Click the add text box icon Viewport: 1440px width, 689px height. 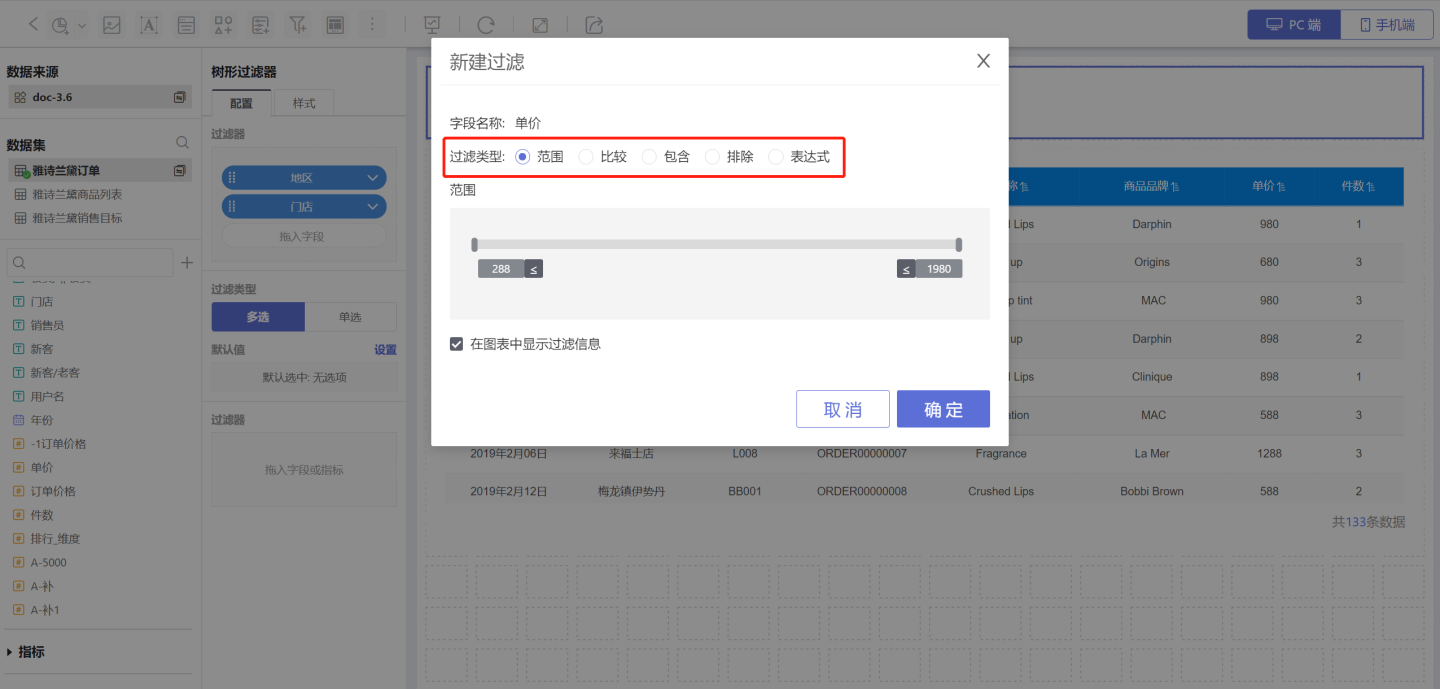point(149,25)
